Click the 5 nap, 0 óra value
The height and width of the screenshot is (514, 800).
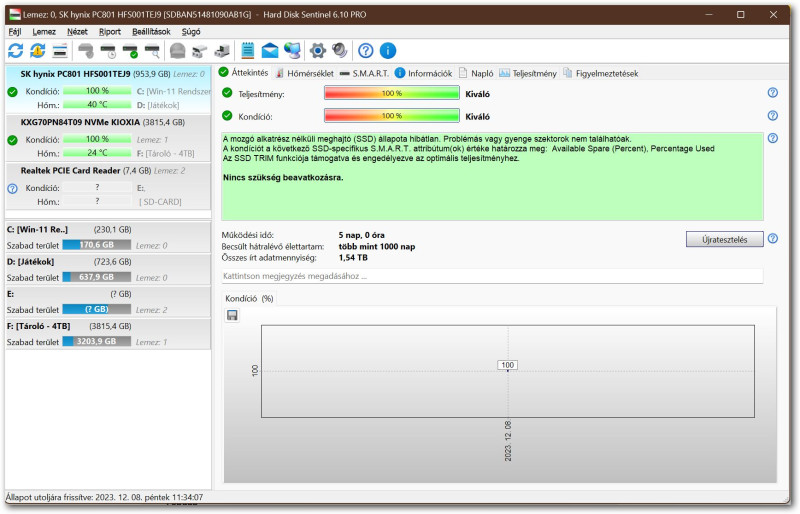[x=362, y=235]
